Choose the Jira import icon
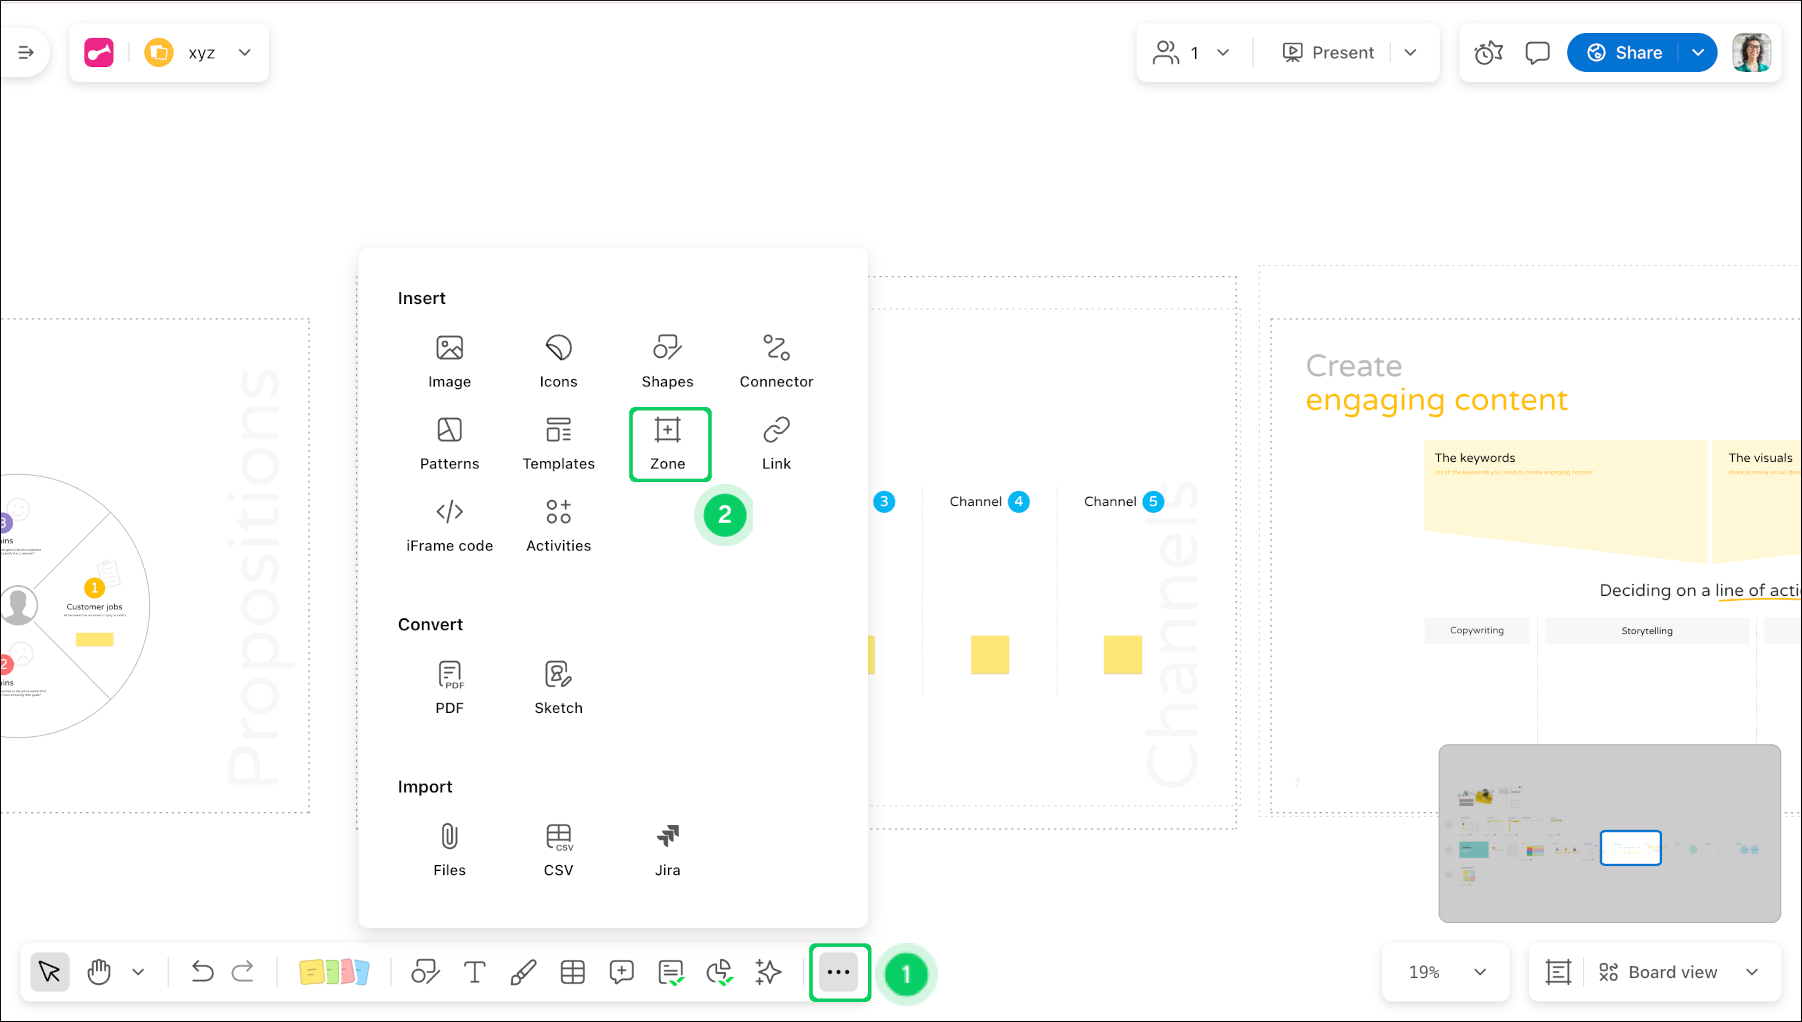The image size is (1802, 1022). (x=667, y=850)
